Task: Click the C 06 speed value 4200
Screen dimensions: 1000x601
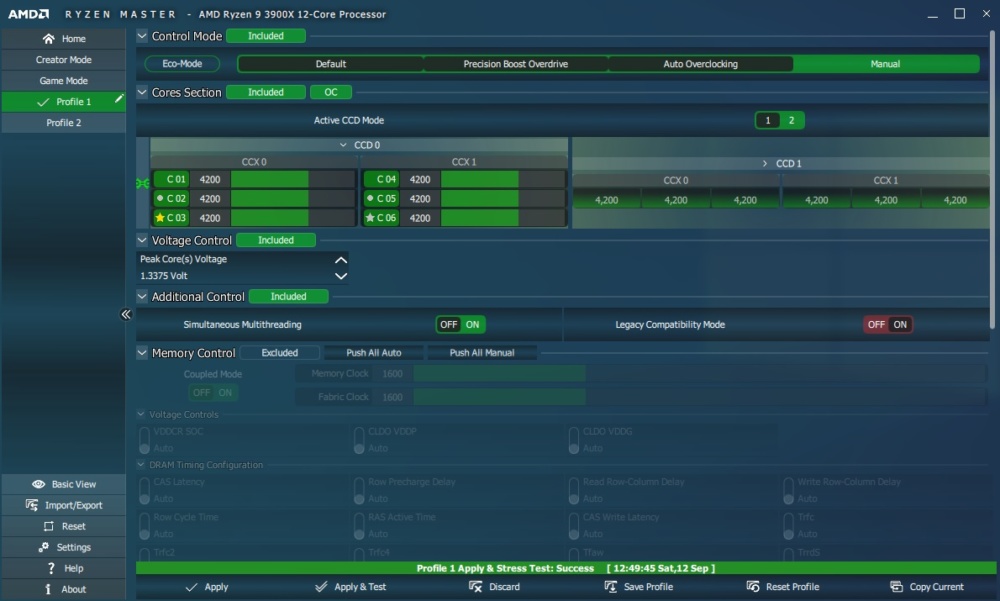Action: pos(420,218)
